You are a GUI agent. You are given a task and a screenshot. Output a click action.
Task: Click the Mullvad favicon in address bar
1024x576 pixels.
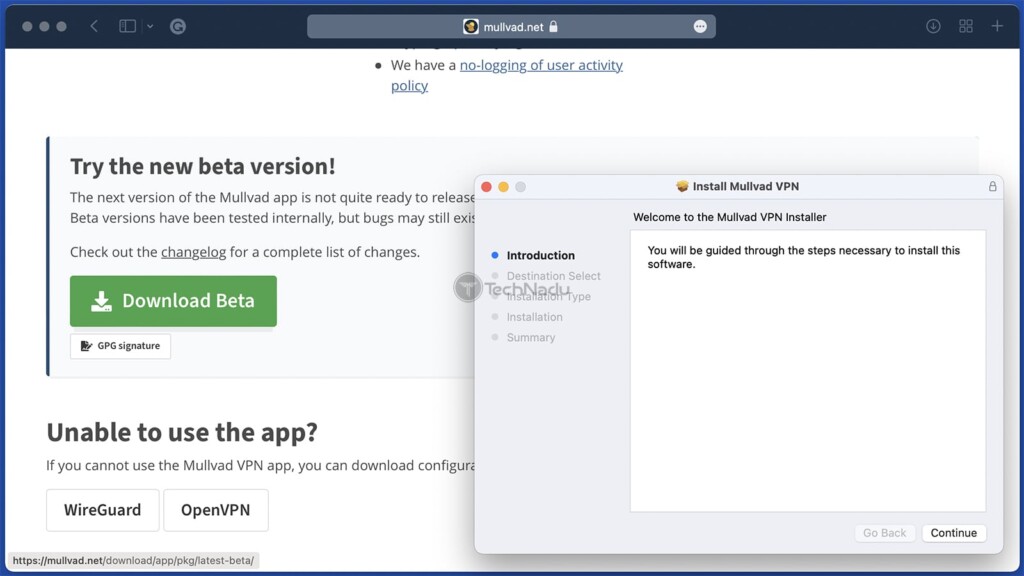pyautogui.click(x=470, y=27)
